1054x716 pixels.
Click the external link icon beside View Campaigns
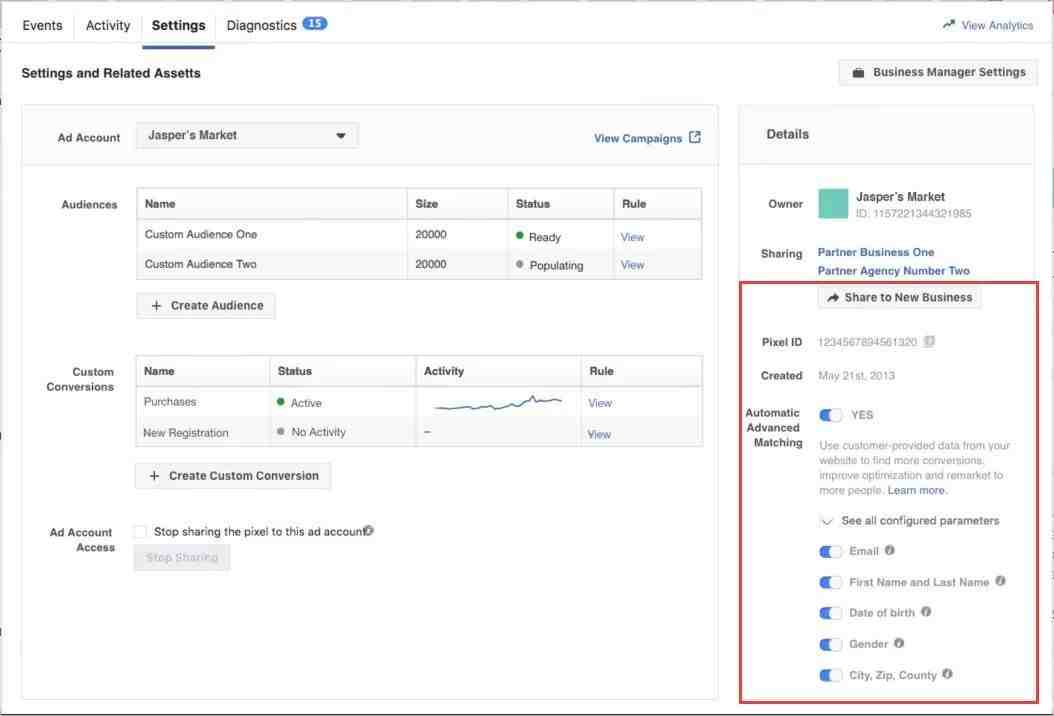(x=695, y=137)
